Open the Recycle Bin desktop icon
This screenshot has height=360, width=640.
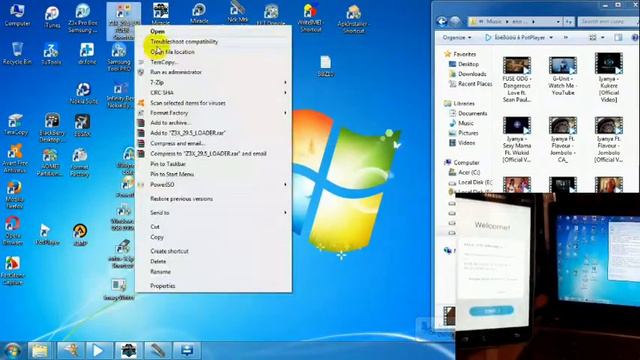tap(17, 53)
